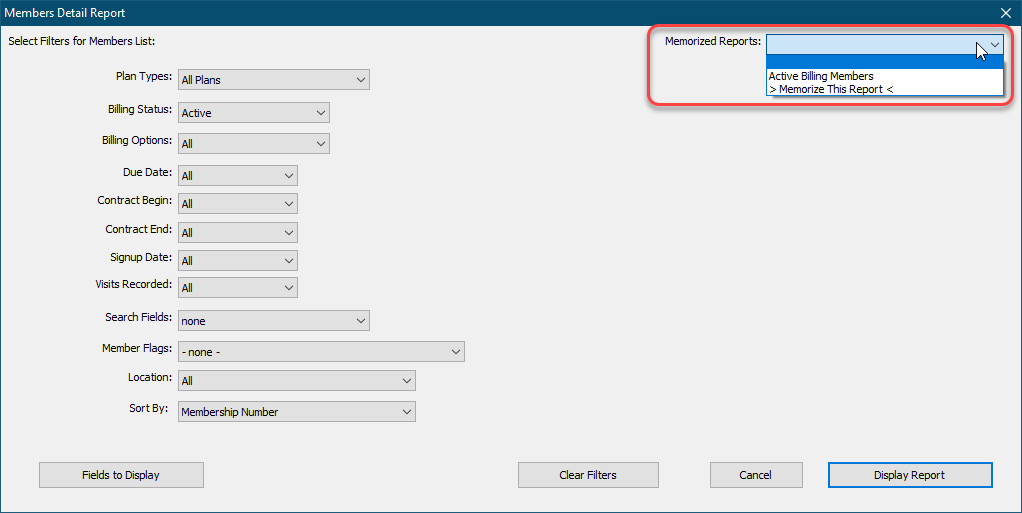Expand the Location dropdown
Viewport: 1022px width, 513px height.
[x=296, y=381]
